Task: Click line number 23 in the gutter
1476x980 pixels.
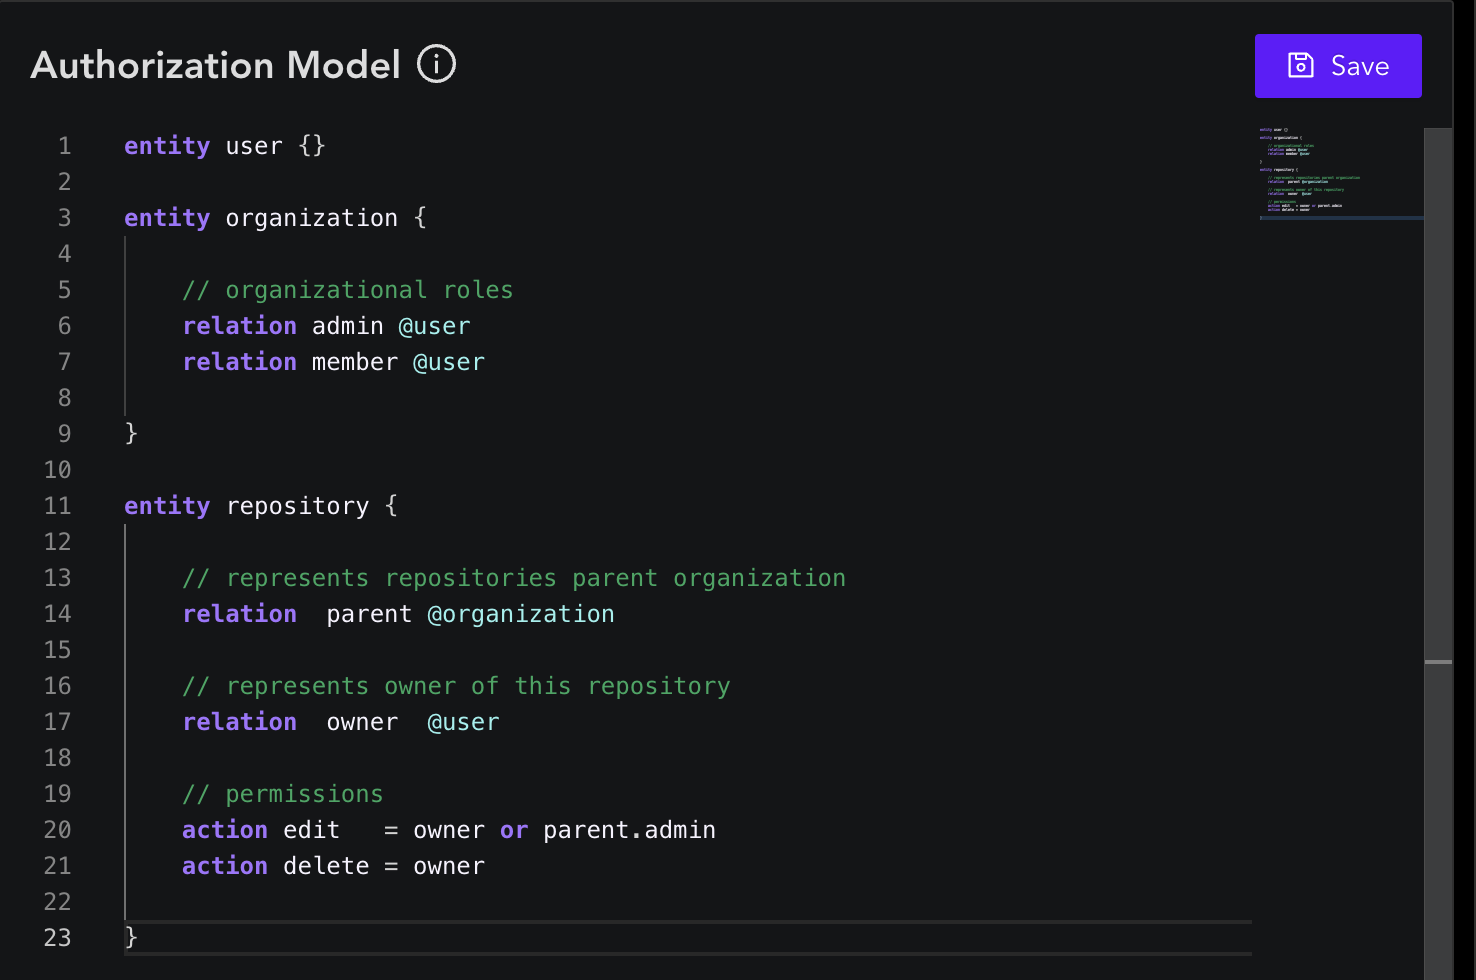Action: [x=58, y=938]
